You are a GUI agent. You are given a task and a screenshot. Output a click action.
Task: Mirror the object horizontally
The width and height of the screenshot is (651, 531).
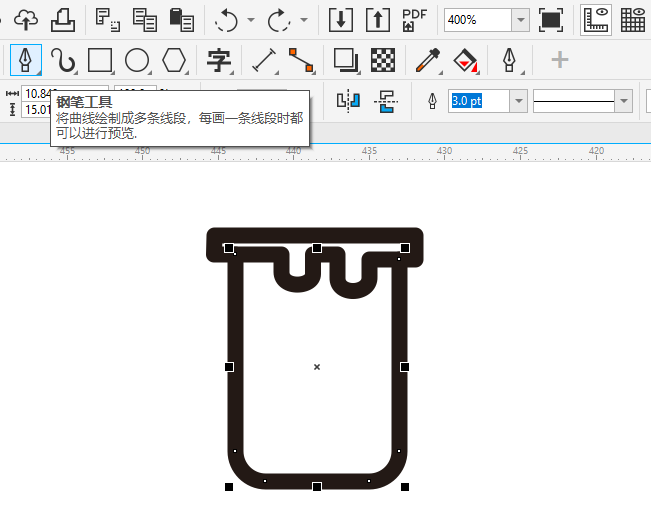point(348,101)
